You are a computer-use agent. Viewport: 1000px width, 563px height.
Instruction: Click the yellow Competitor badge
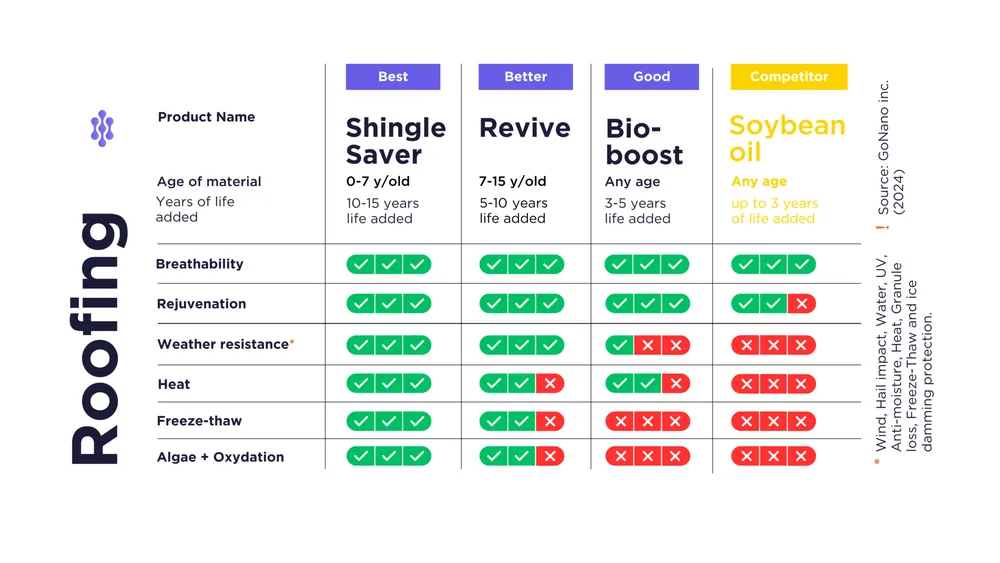click(789, 77)
